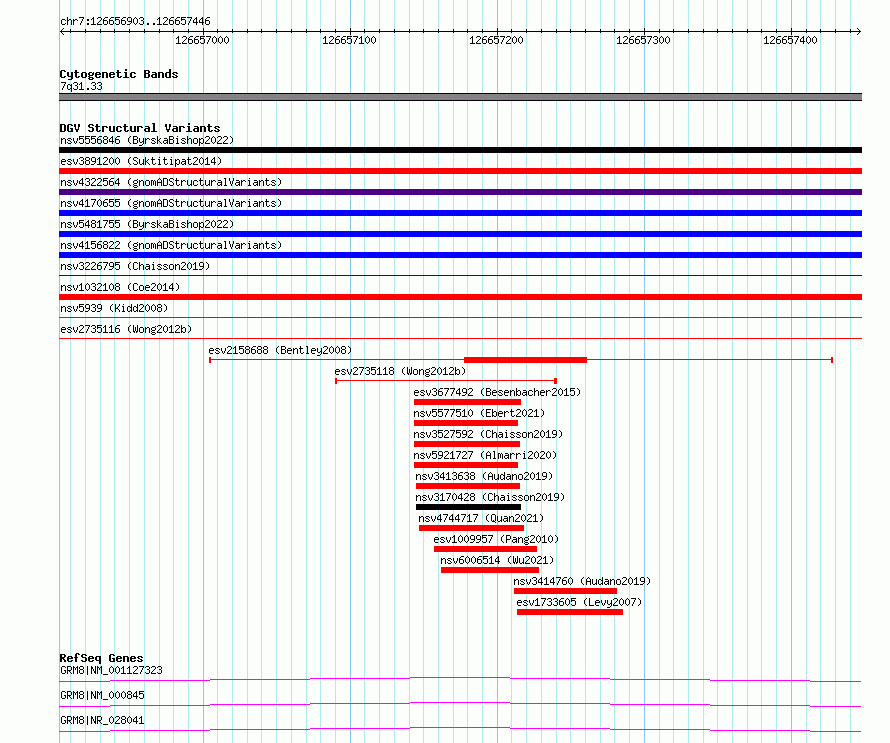Click nsv6006514 (Wu2021) variant label

(x=497, y=560)
